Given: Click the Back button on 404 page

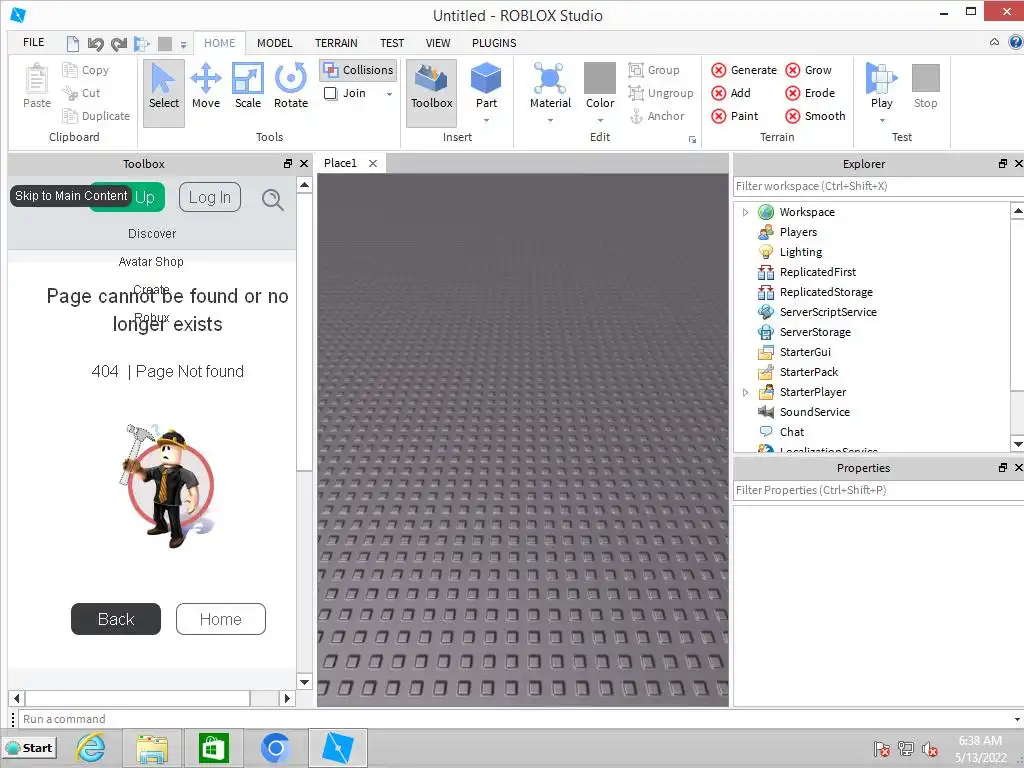Looking at the screenshot, I should [116, 619].
